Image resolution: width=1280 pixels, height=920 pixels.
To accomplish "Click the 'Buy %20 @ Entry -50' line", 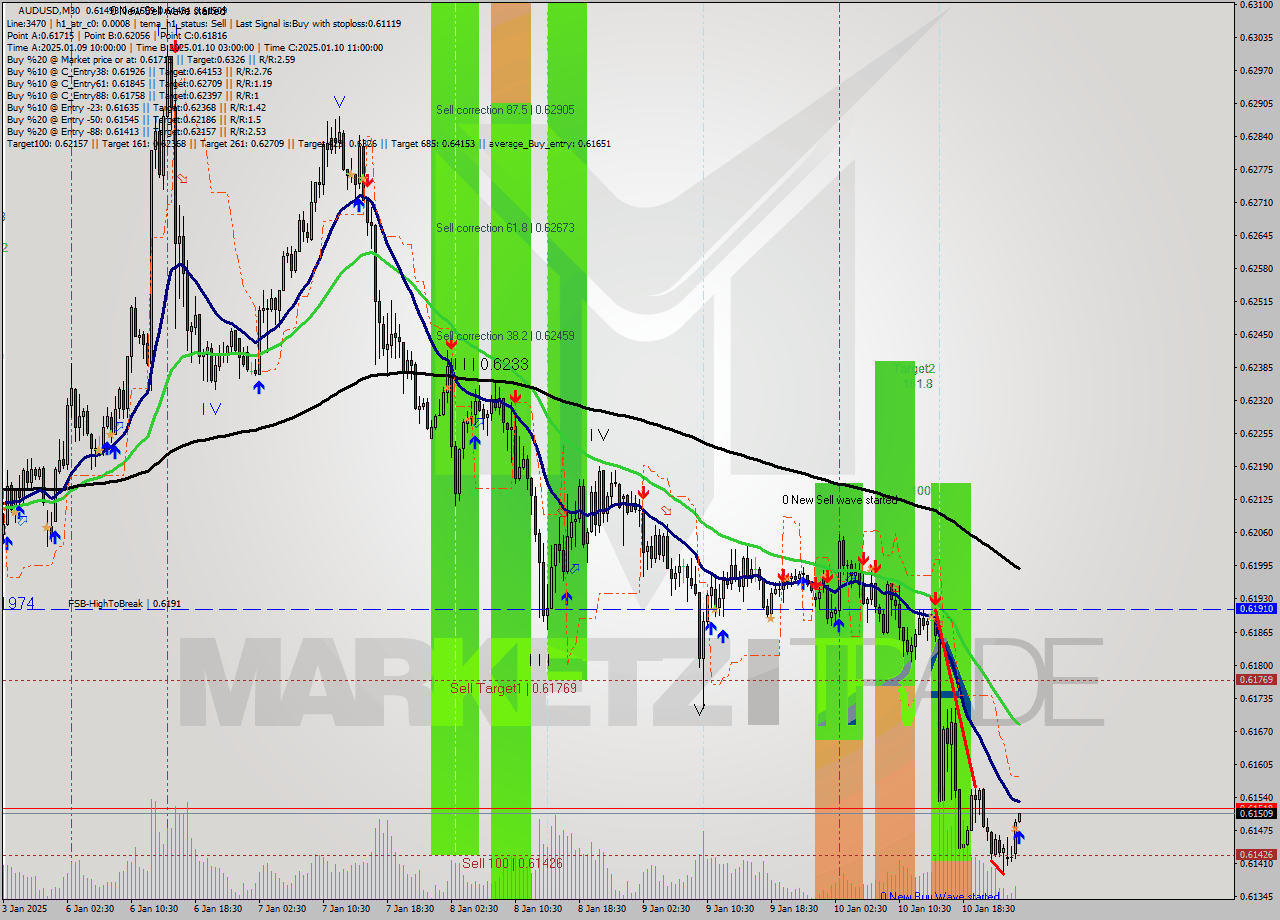I will [134, 119].
